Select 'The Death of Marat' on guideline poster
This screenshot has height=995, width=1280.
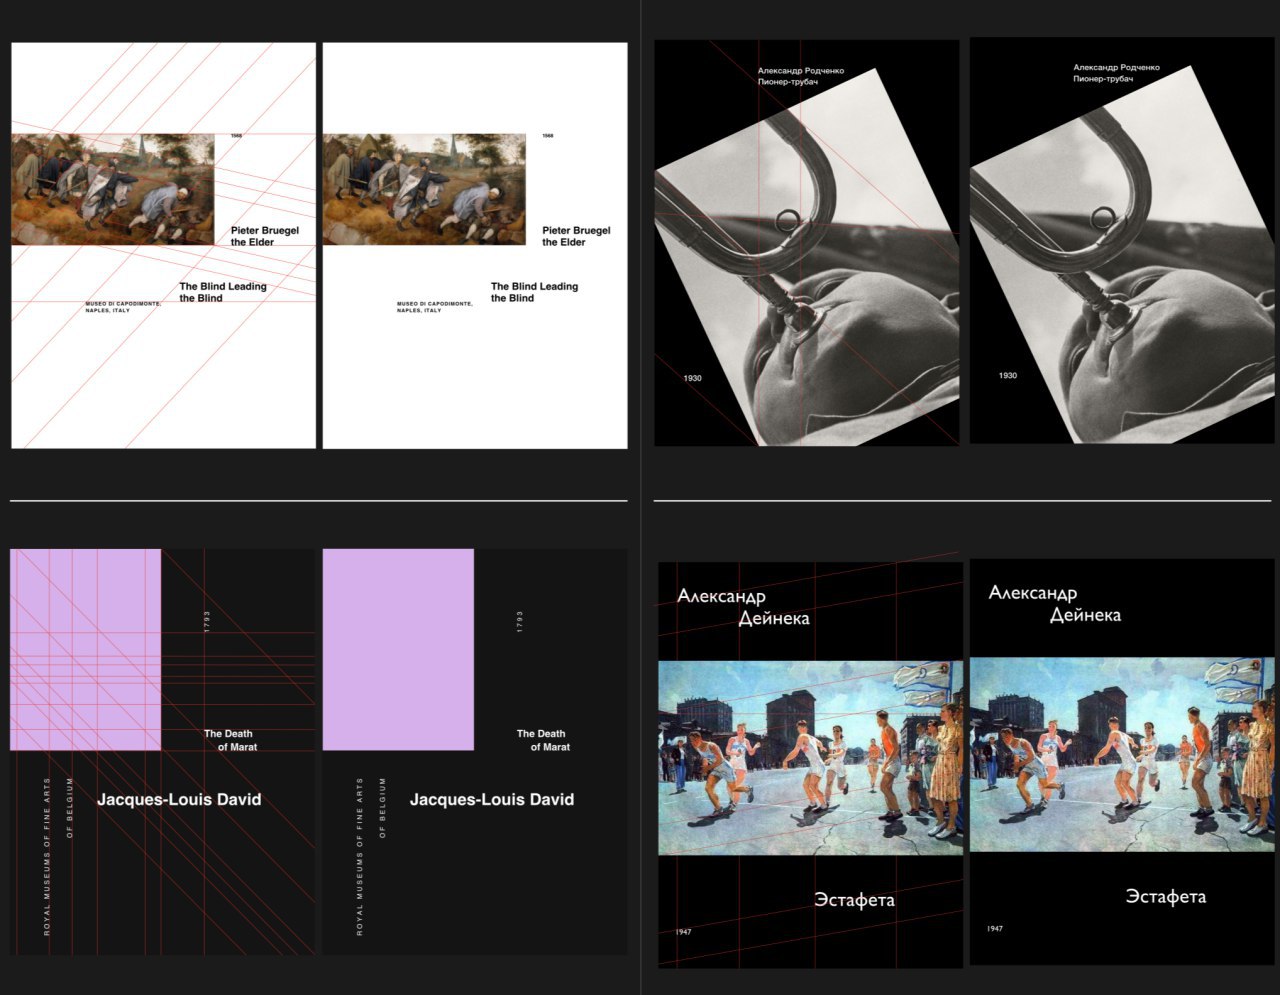(231, 740)
